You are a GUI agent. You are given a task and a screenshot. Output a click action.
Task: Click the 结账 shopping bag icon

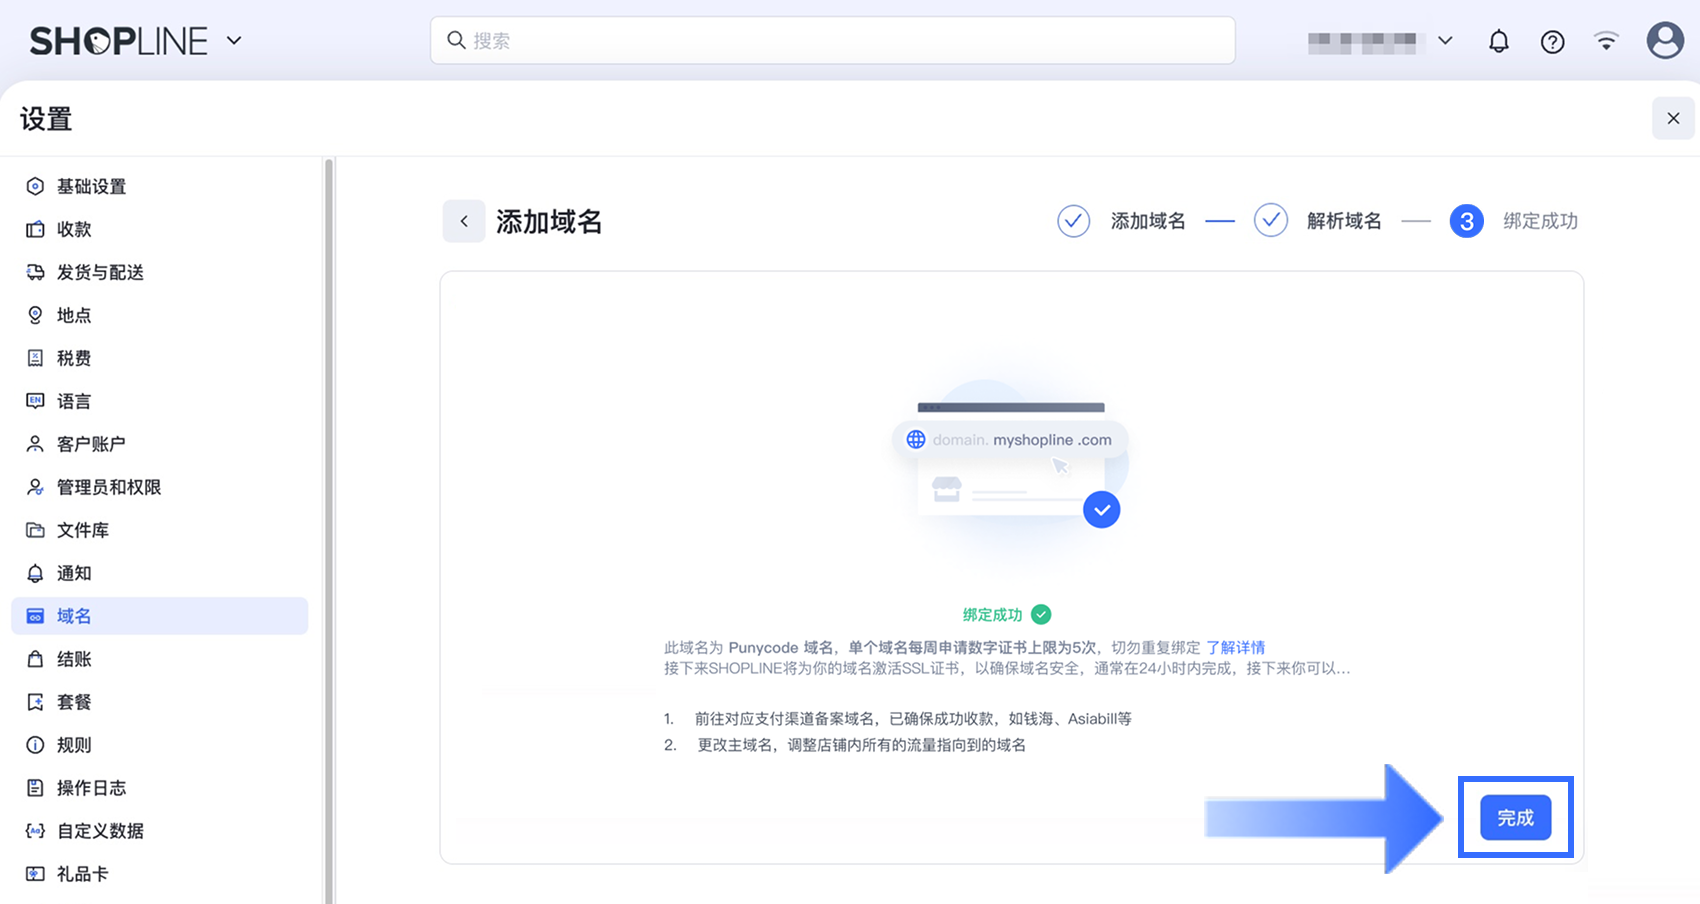click(35, 659)
